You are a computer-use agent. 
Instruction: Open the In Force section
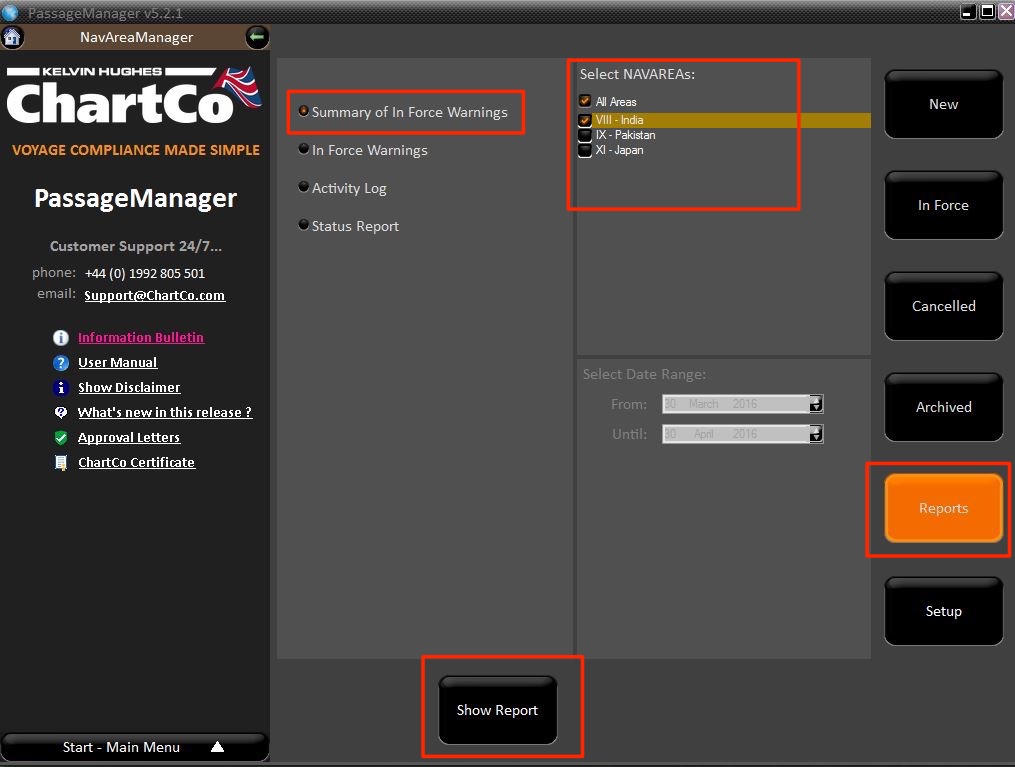click(943, 205)
